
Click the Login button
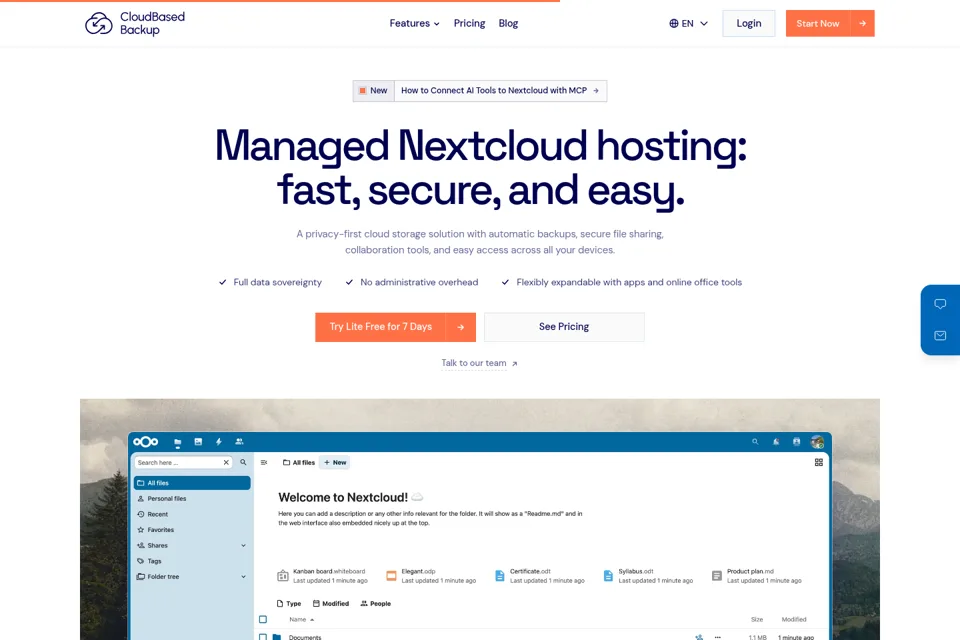(749, 23)
